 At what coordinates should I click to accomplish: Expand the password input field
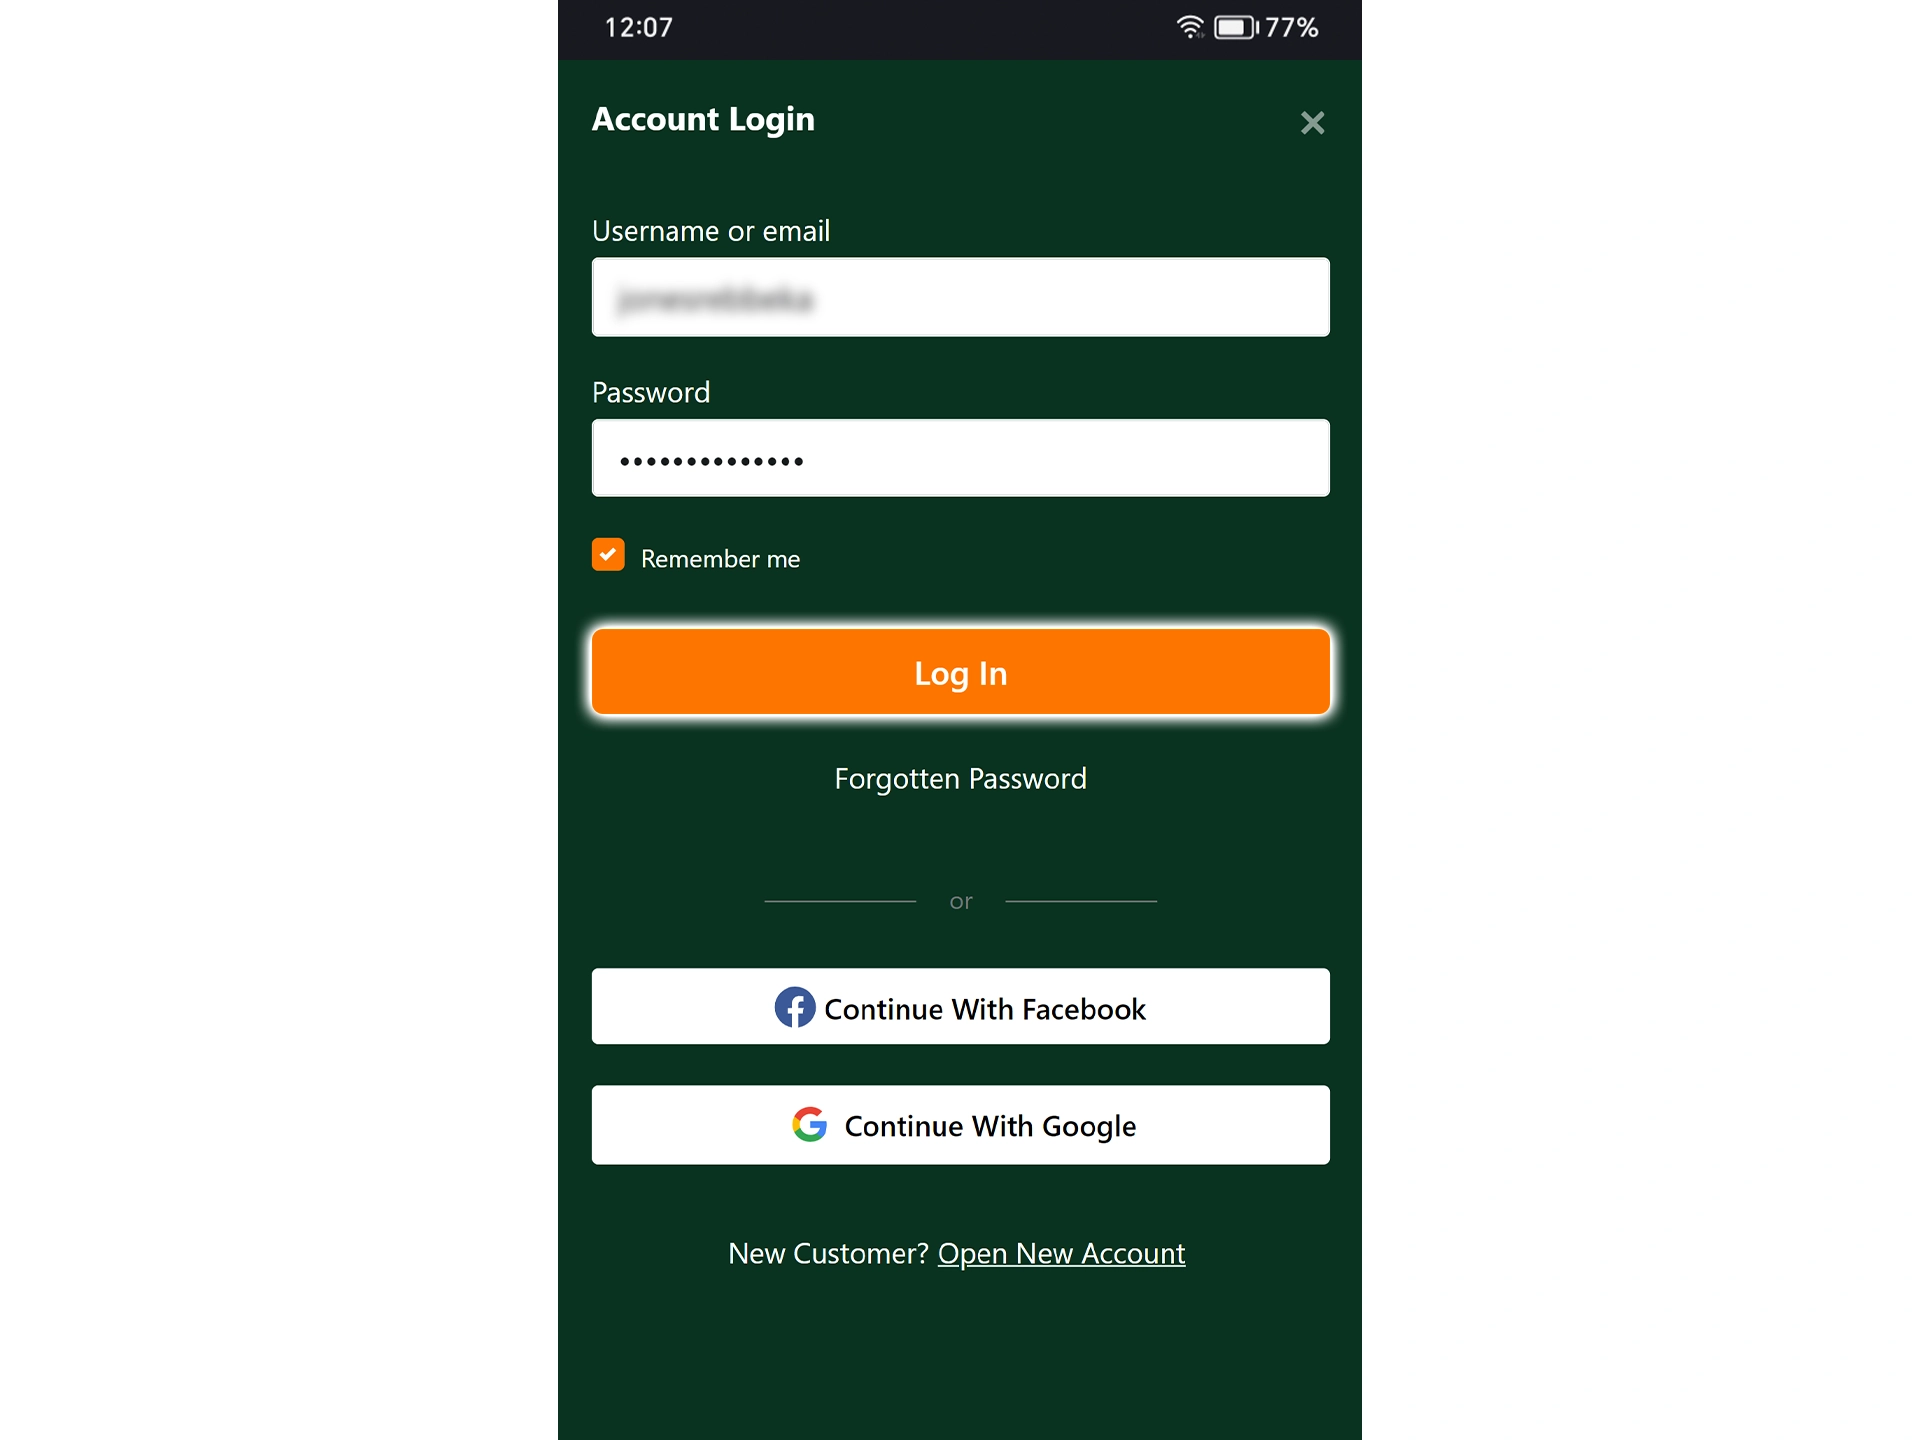[x=960, y=458]
